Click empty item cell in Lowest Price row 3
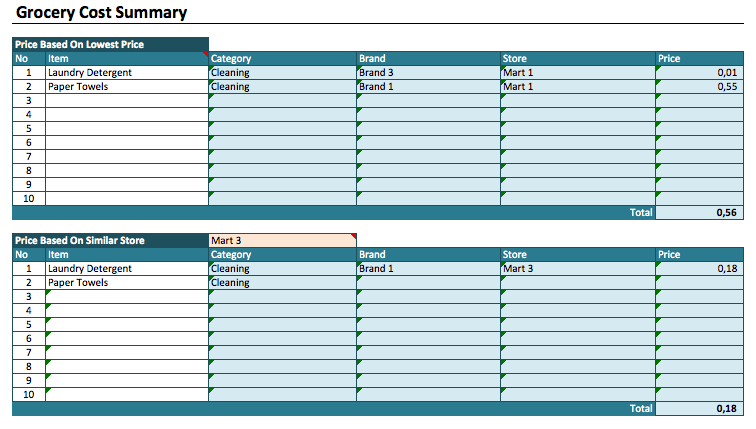 click(x=127, y=101)
